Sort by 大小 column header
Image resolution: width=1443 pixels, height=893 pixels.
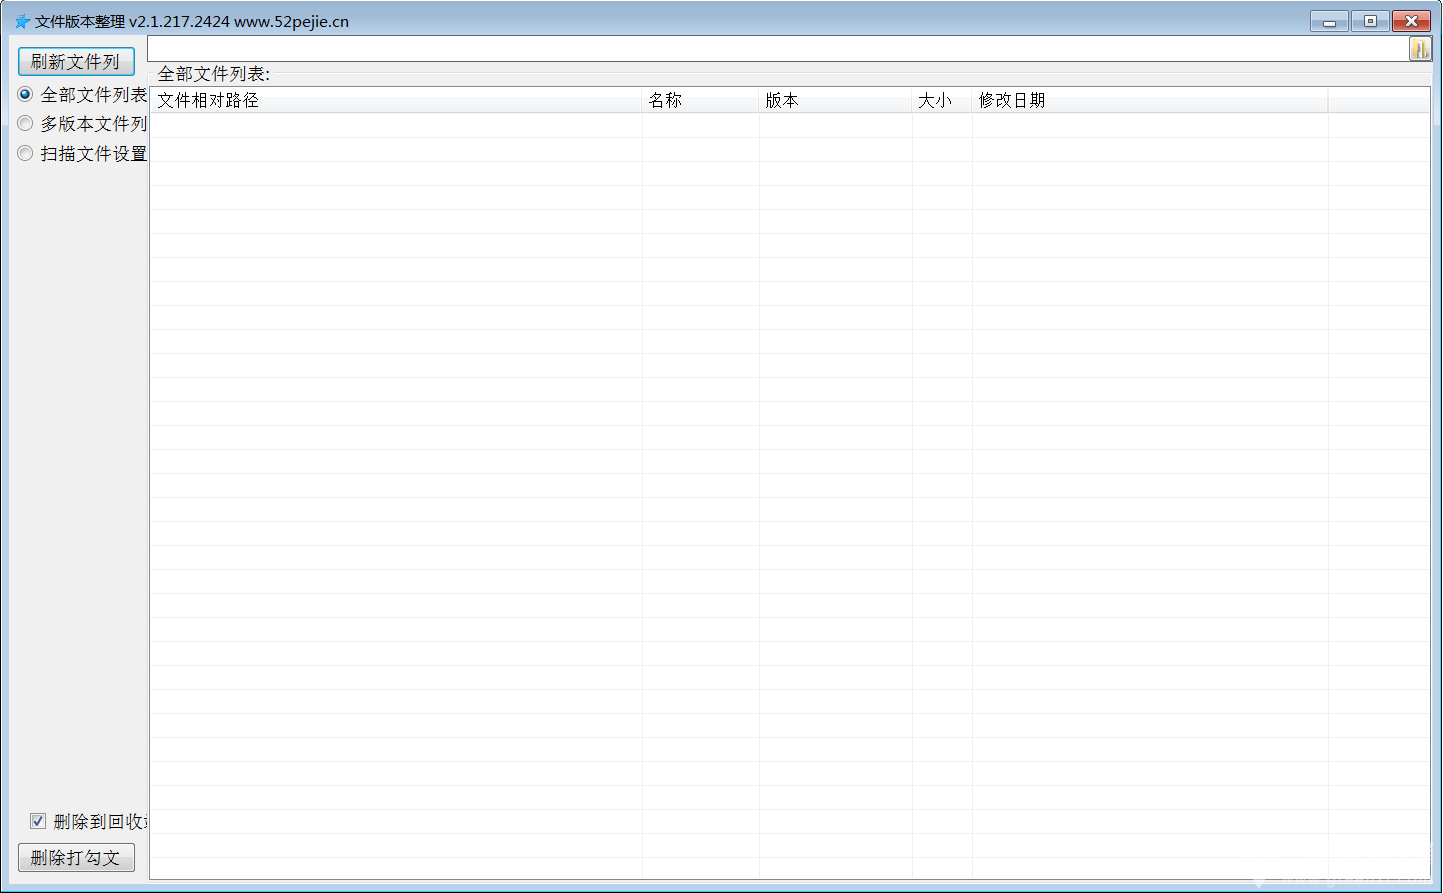(942, 100)
